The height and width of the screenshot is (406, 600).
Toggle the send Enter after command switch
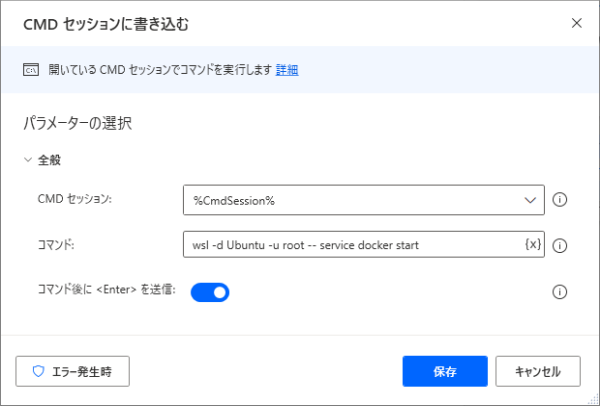click(x=210, y=292)
